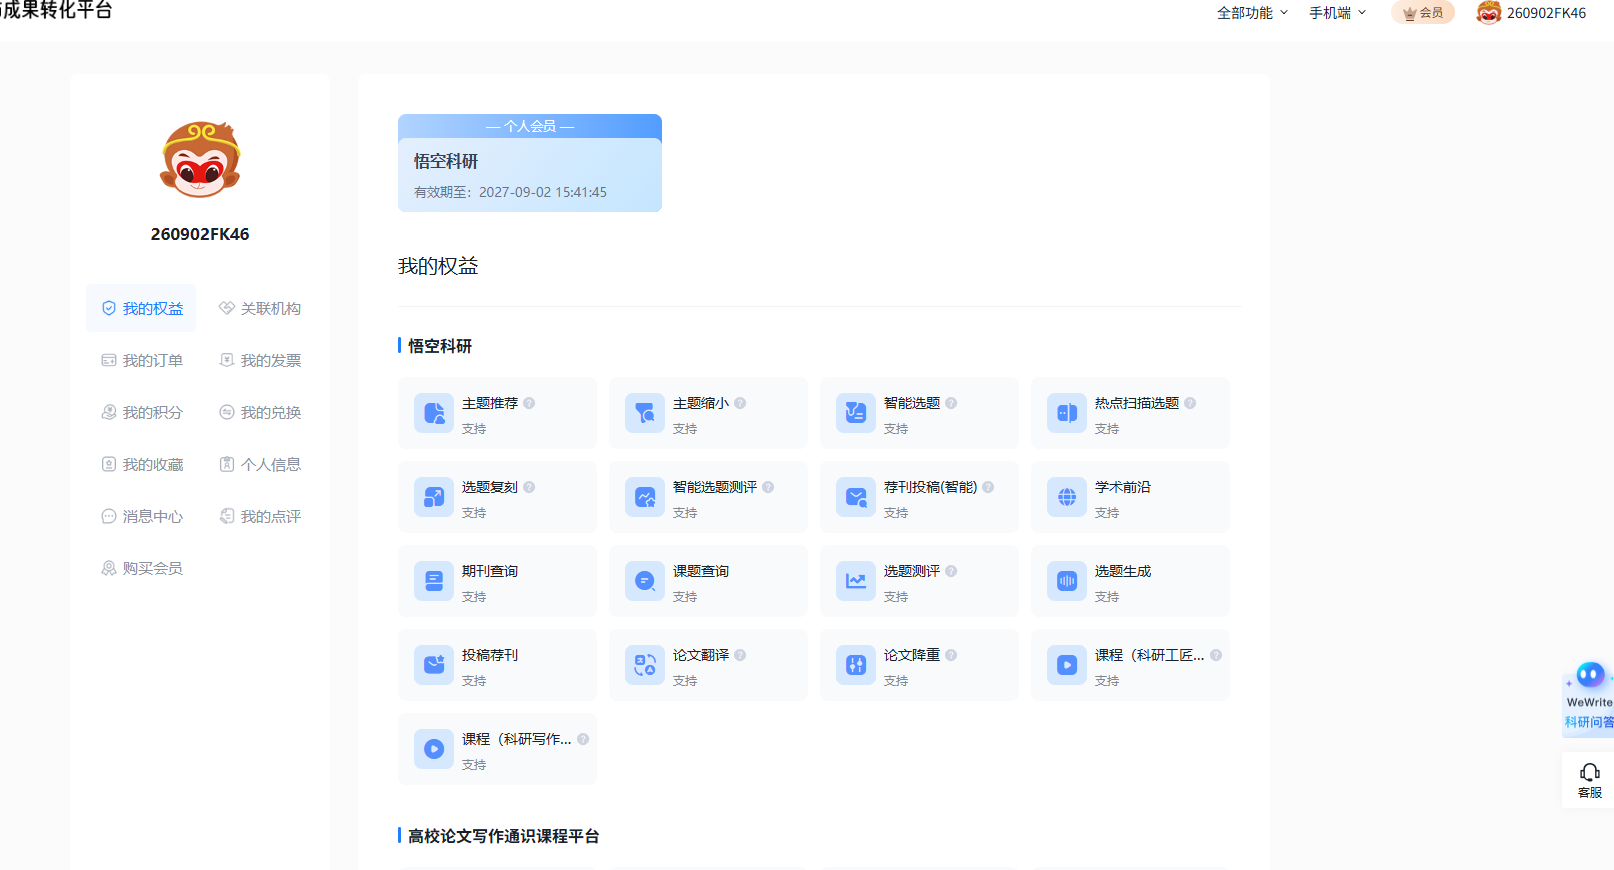Open the 客服 headset support icon
1614x870 pixels.
[x=1589, y=780]
